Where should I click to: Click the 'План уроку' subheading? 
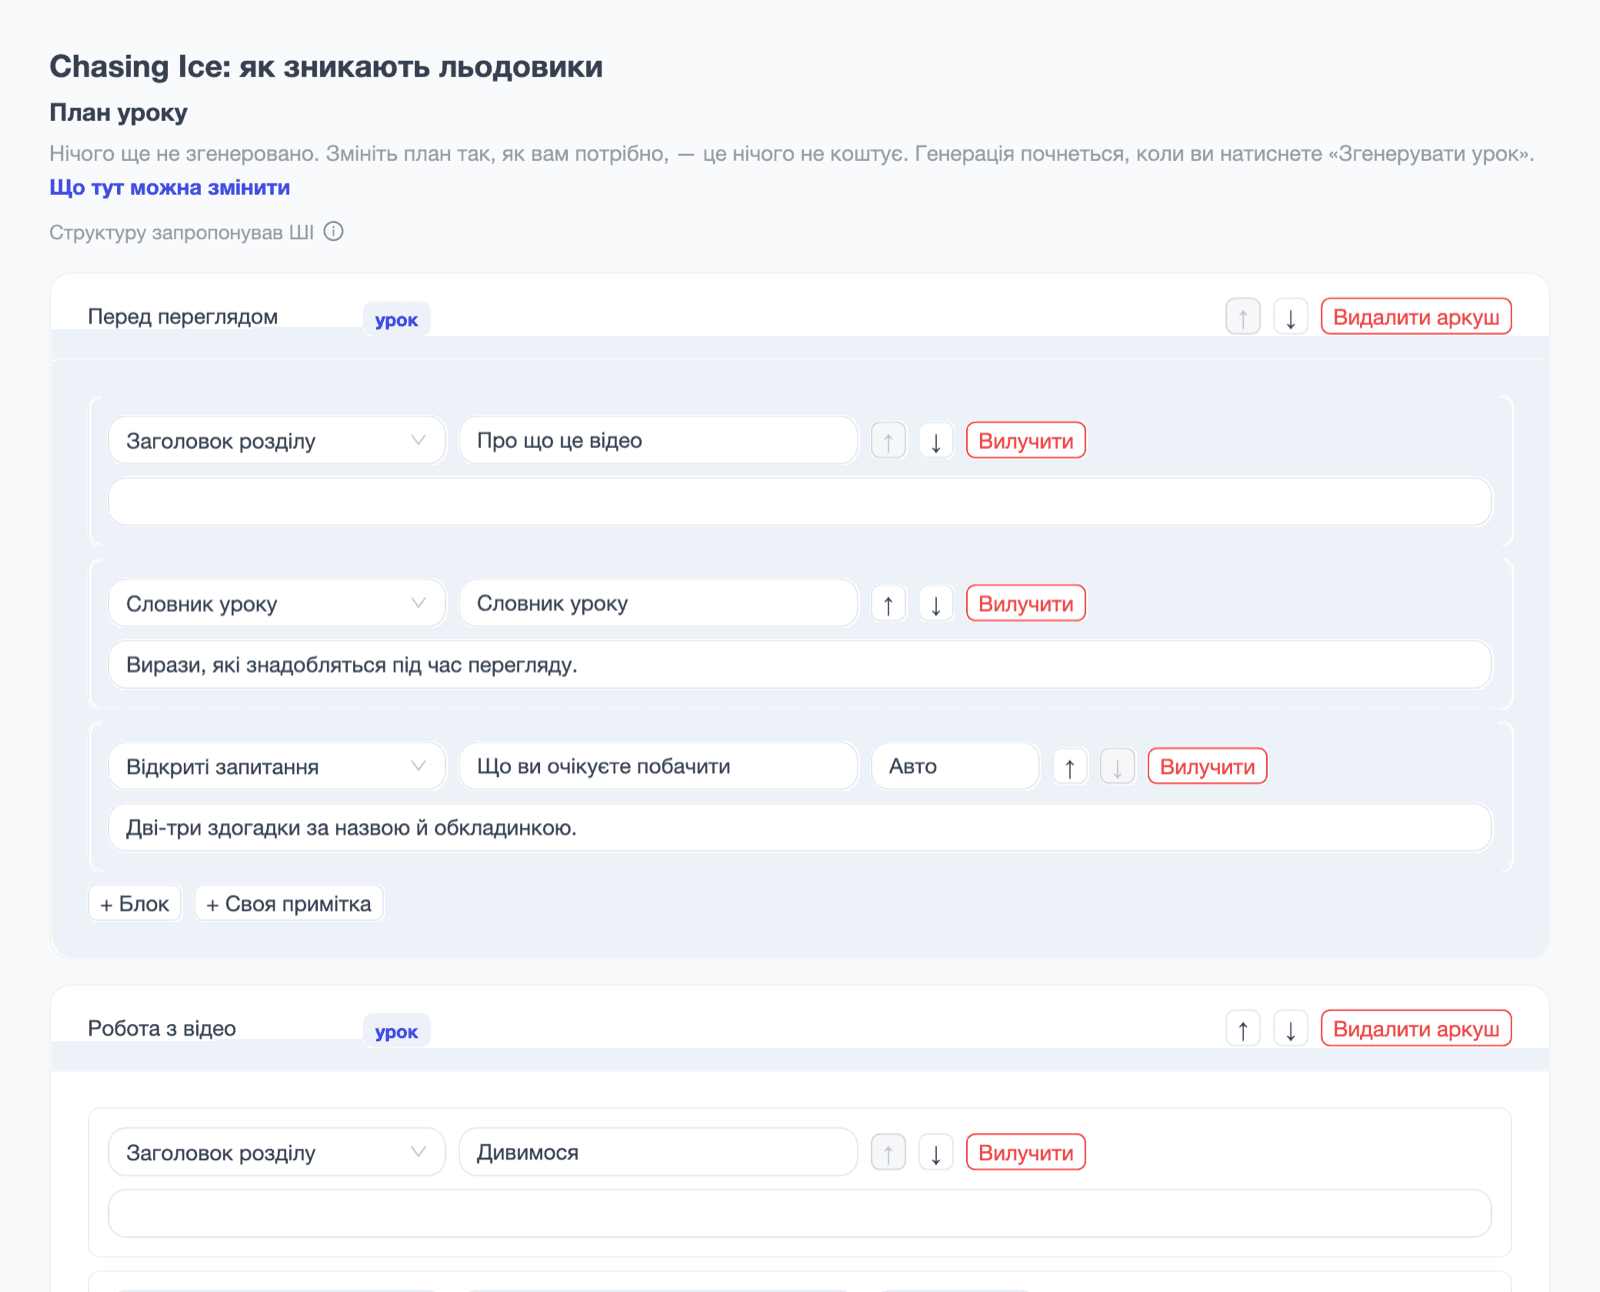tap(118, 113)
